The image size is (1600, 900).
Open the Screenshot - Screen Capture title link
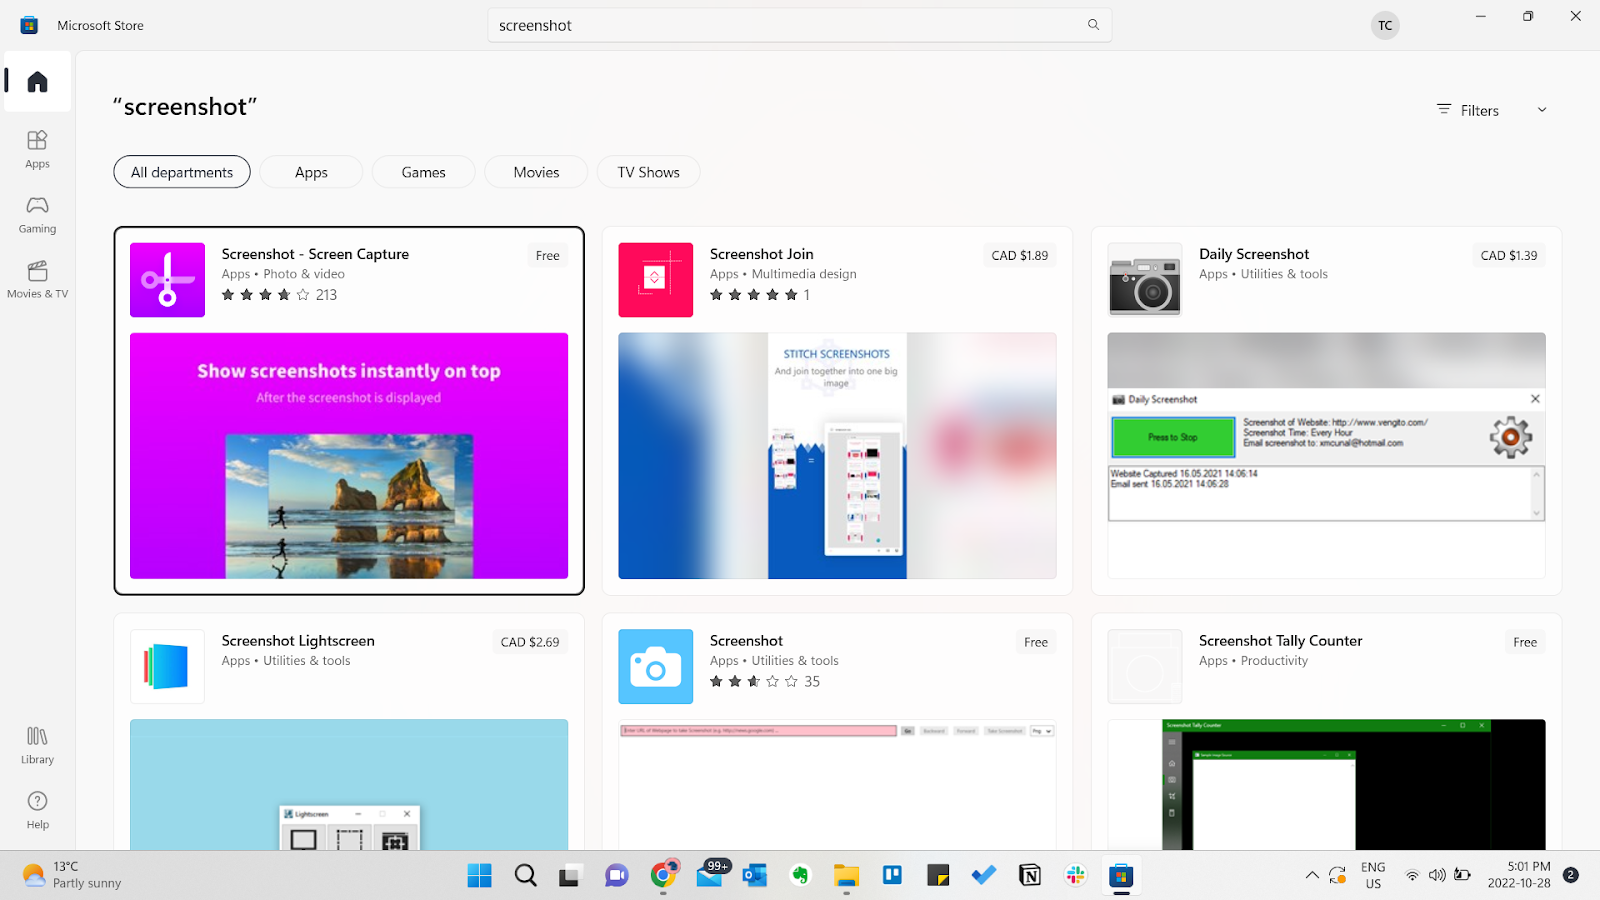pos(315,254)
